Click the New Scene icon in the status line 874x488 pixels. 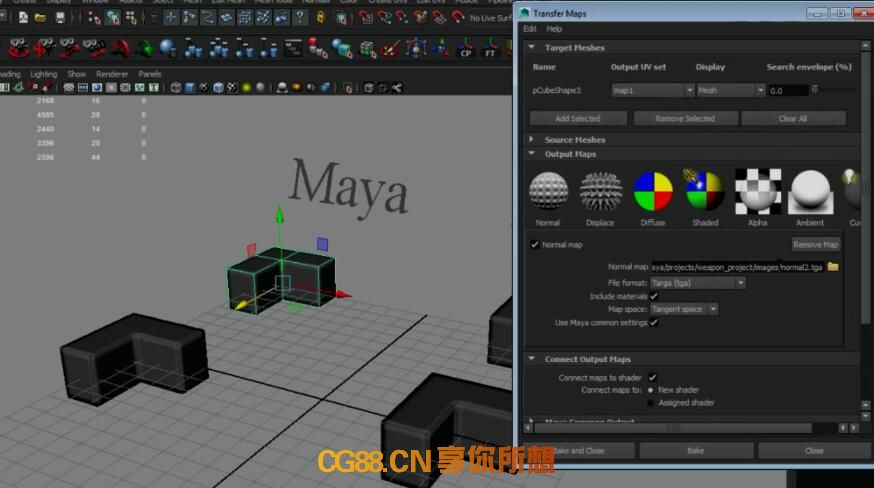click(x=23, y=18)
